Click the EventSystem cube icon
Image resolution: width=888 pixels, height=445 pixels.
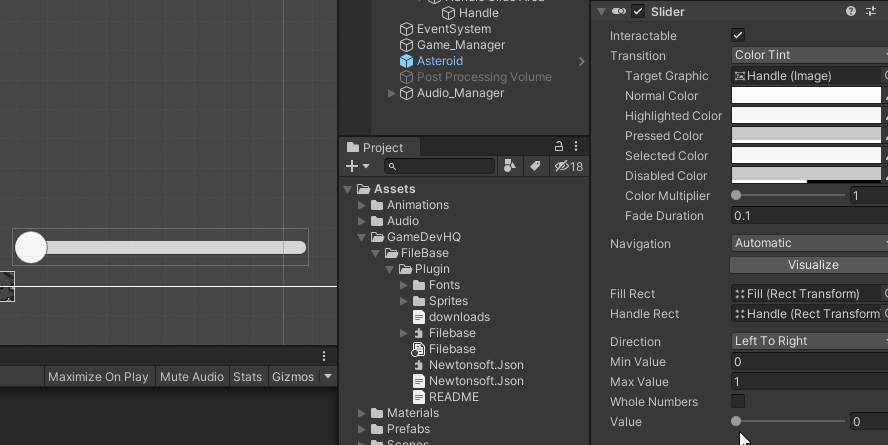click(407, 29)
